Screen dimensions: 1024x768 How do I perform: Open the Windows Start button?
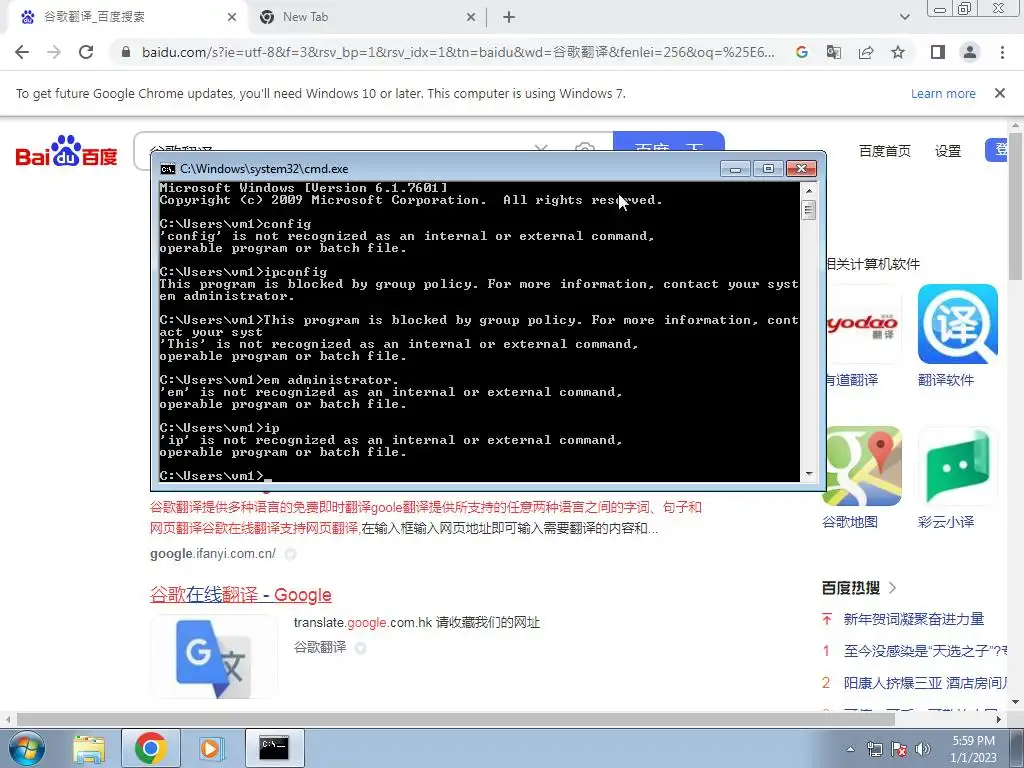pyautogui.click(x=26, y=748)
